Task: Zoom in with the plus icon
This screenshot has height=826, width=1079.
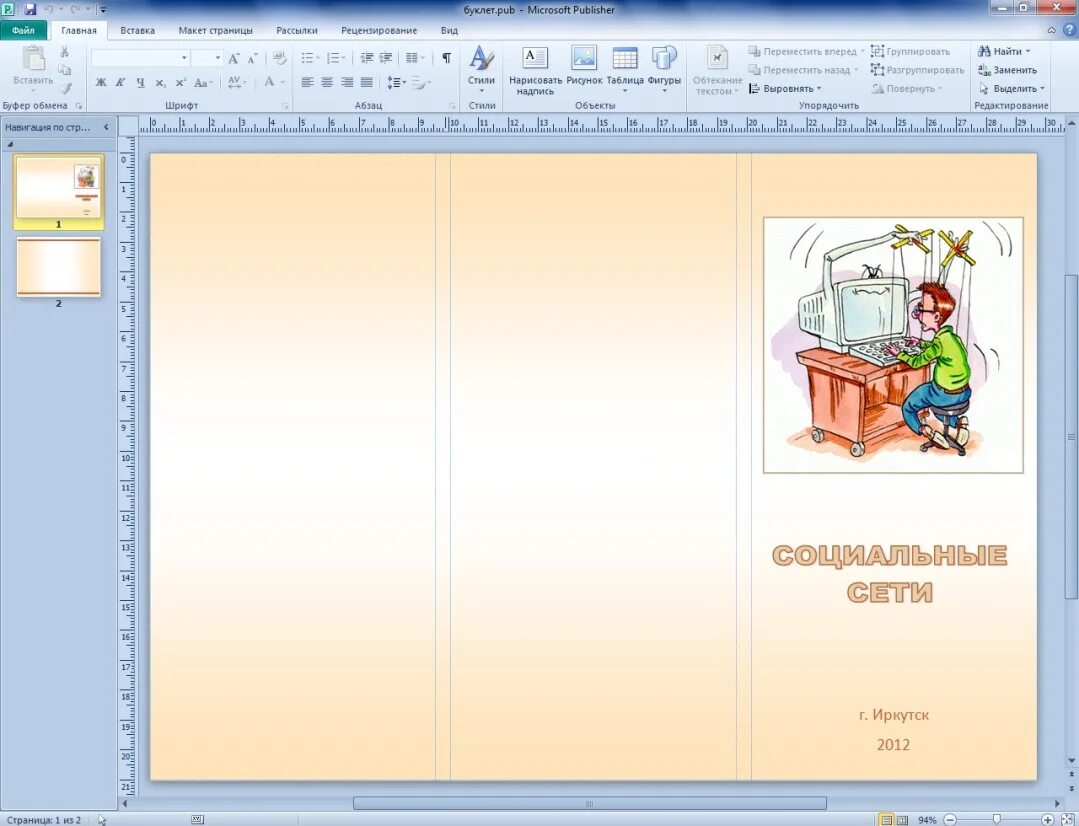Action: [x=1047, y=820]
